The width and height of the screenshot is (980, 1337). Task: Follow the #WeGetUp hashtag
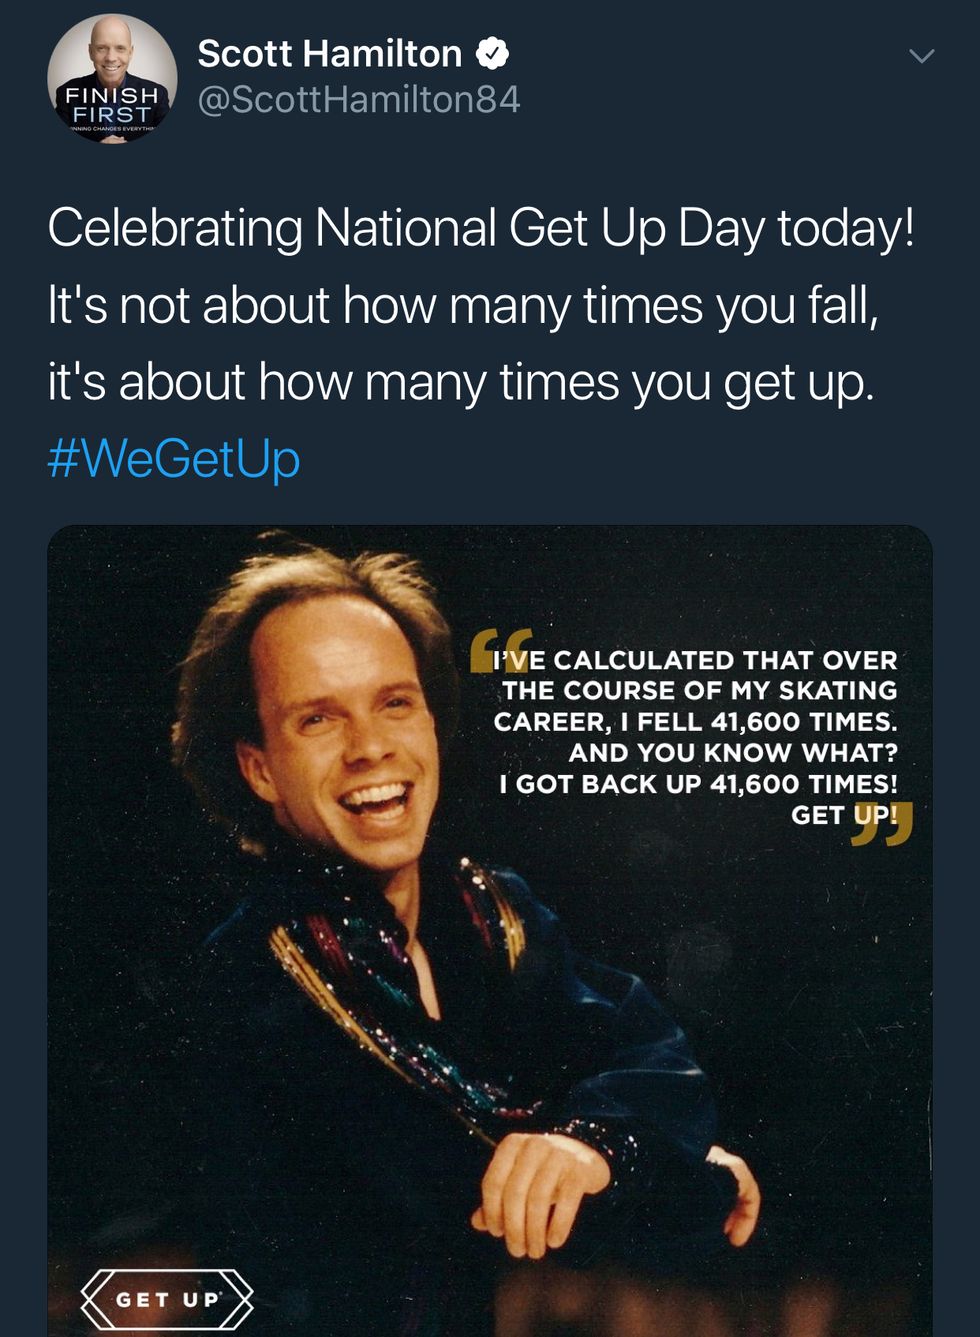pyautogui.click(x=173, y=458)
